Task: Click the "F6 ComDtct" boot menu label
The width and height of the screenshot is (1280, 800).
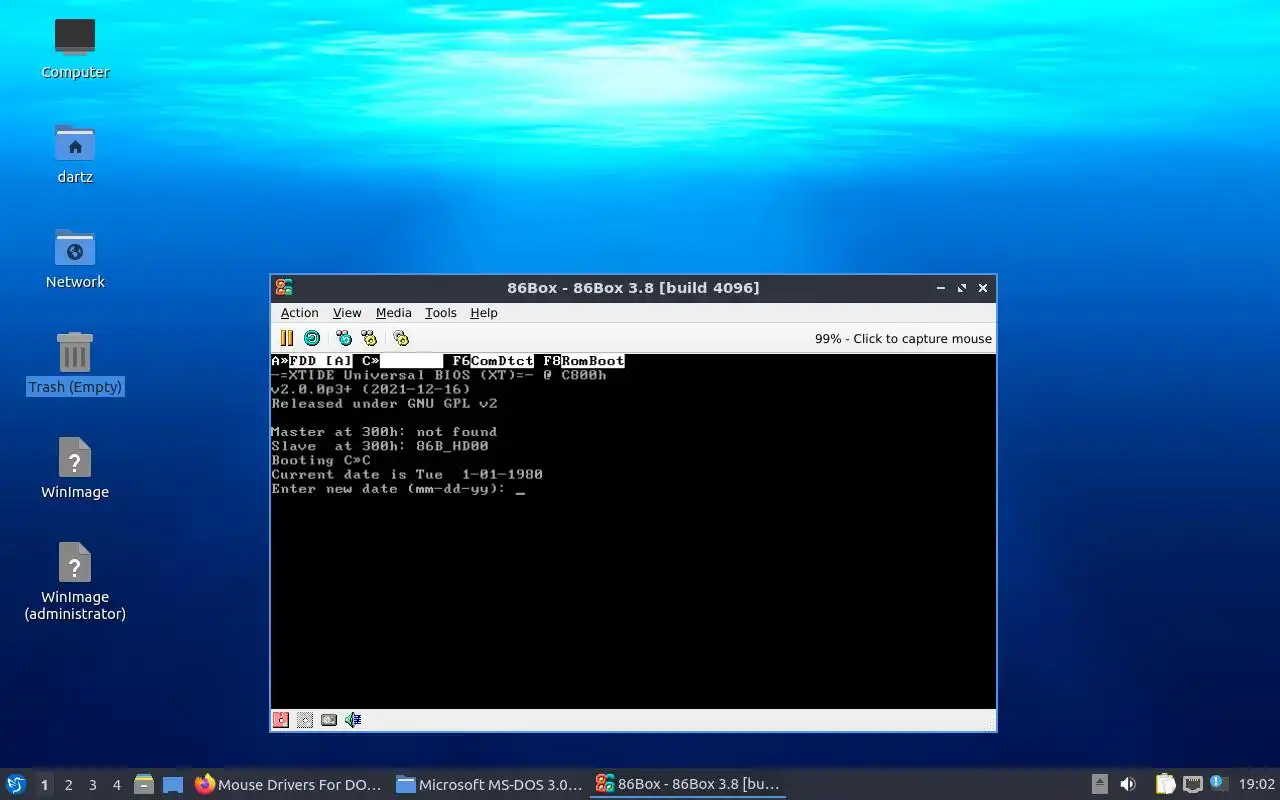Action: 493,361
